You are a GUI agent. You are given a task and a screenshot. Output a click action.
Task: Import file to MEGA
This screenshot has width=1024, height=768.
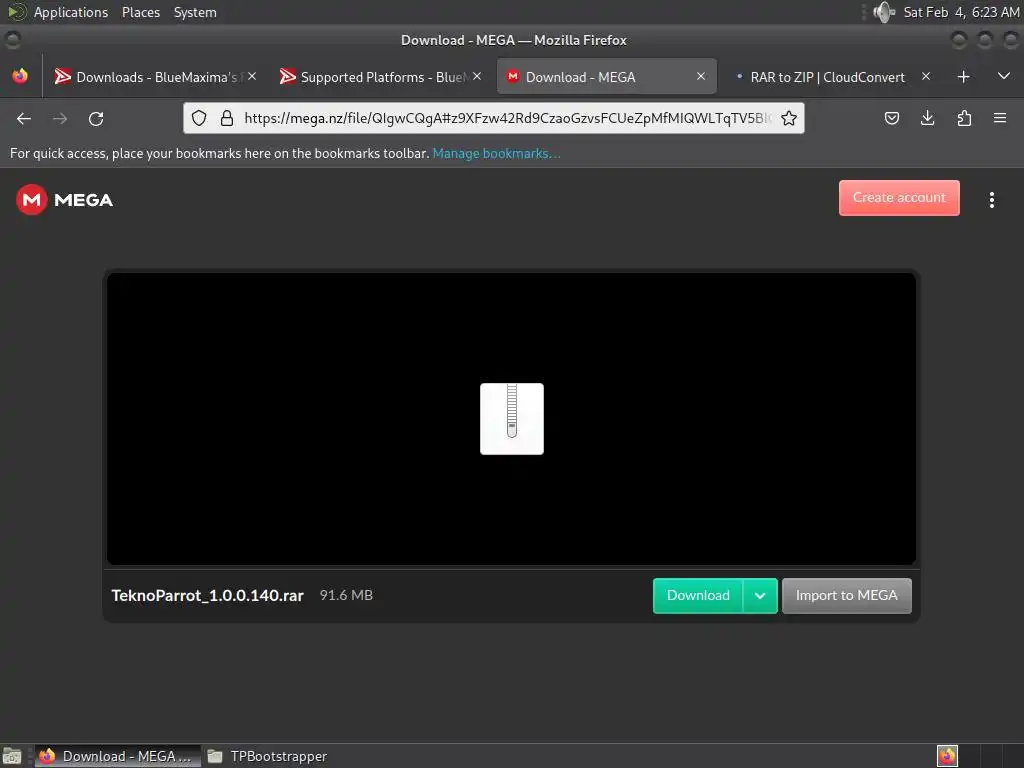846,596
